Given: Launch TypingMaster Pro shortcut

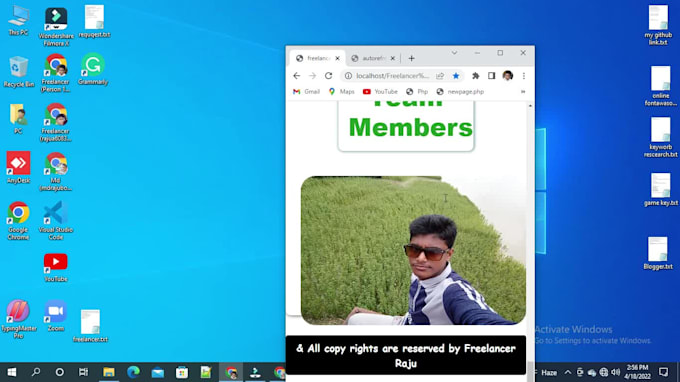Looking at the screenshot, I should 18,319.
